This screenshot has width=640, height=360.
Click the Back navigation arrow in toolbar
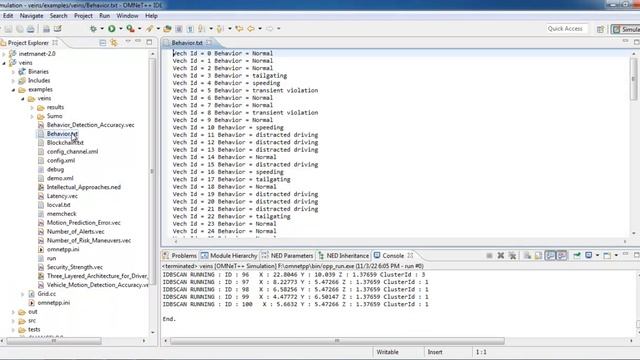pos(251,29)
